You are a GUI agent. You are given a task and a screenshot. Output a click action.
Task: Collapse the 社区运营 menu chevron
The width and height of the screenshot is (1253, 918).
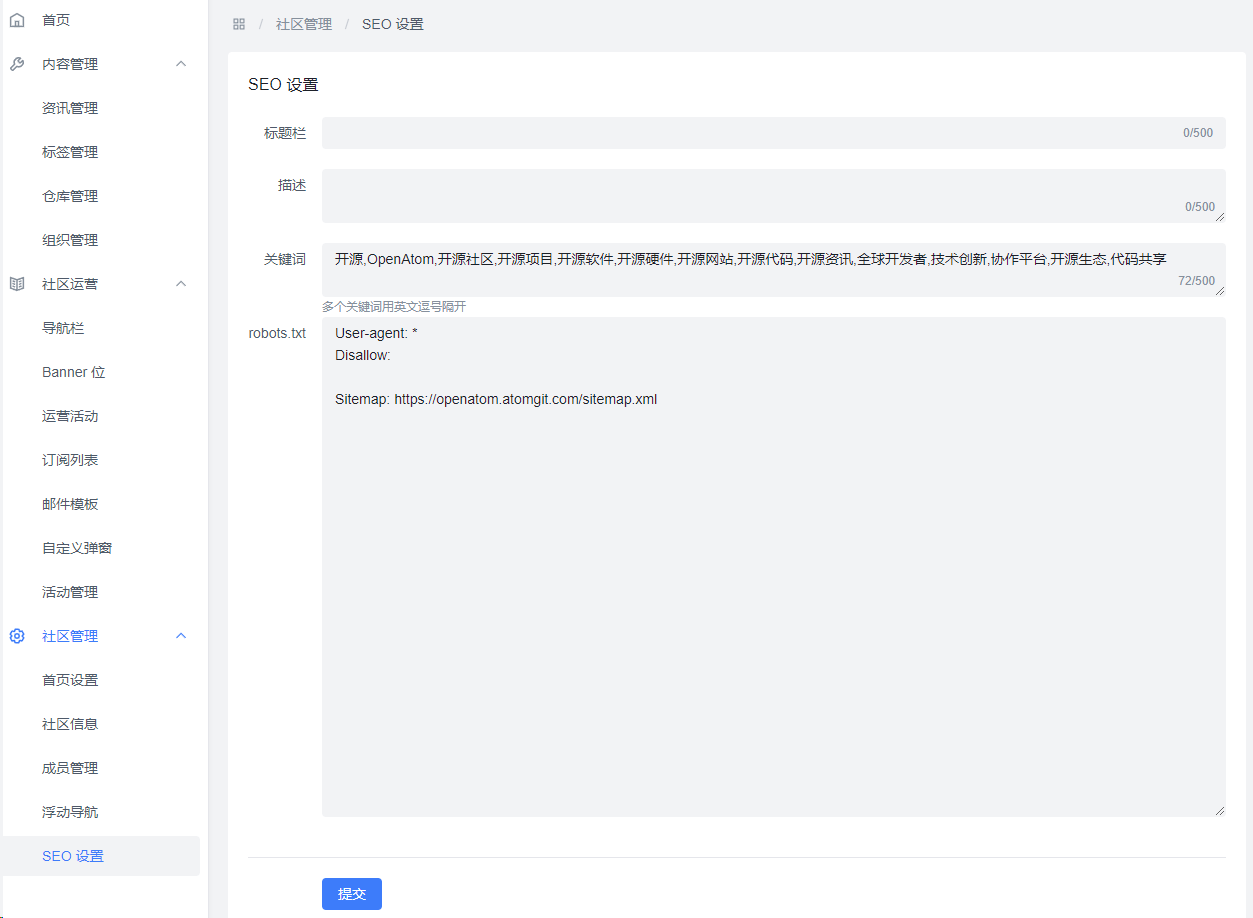click(x=181, y=284)
